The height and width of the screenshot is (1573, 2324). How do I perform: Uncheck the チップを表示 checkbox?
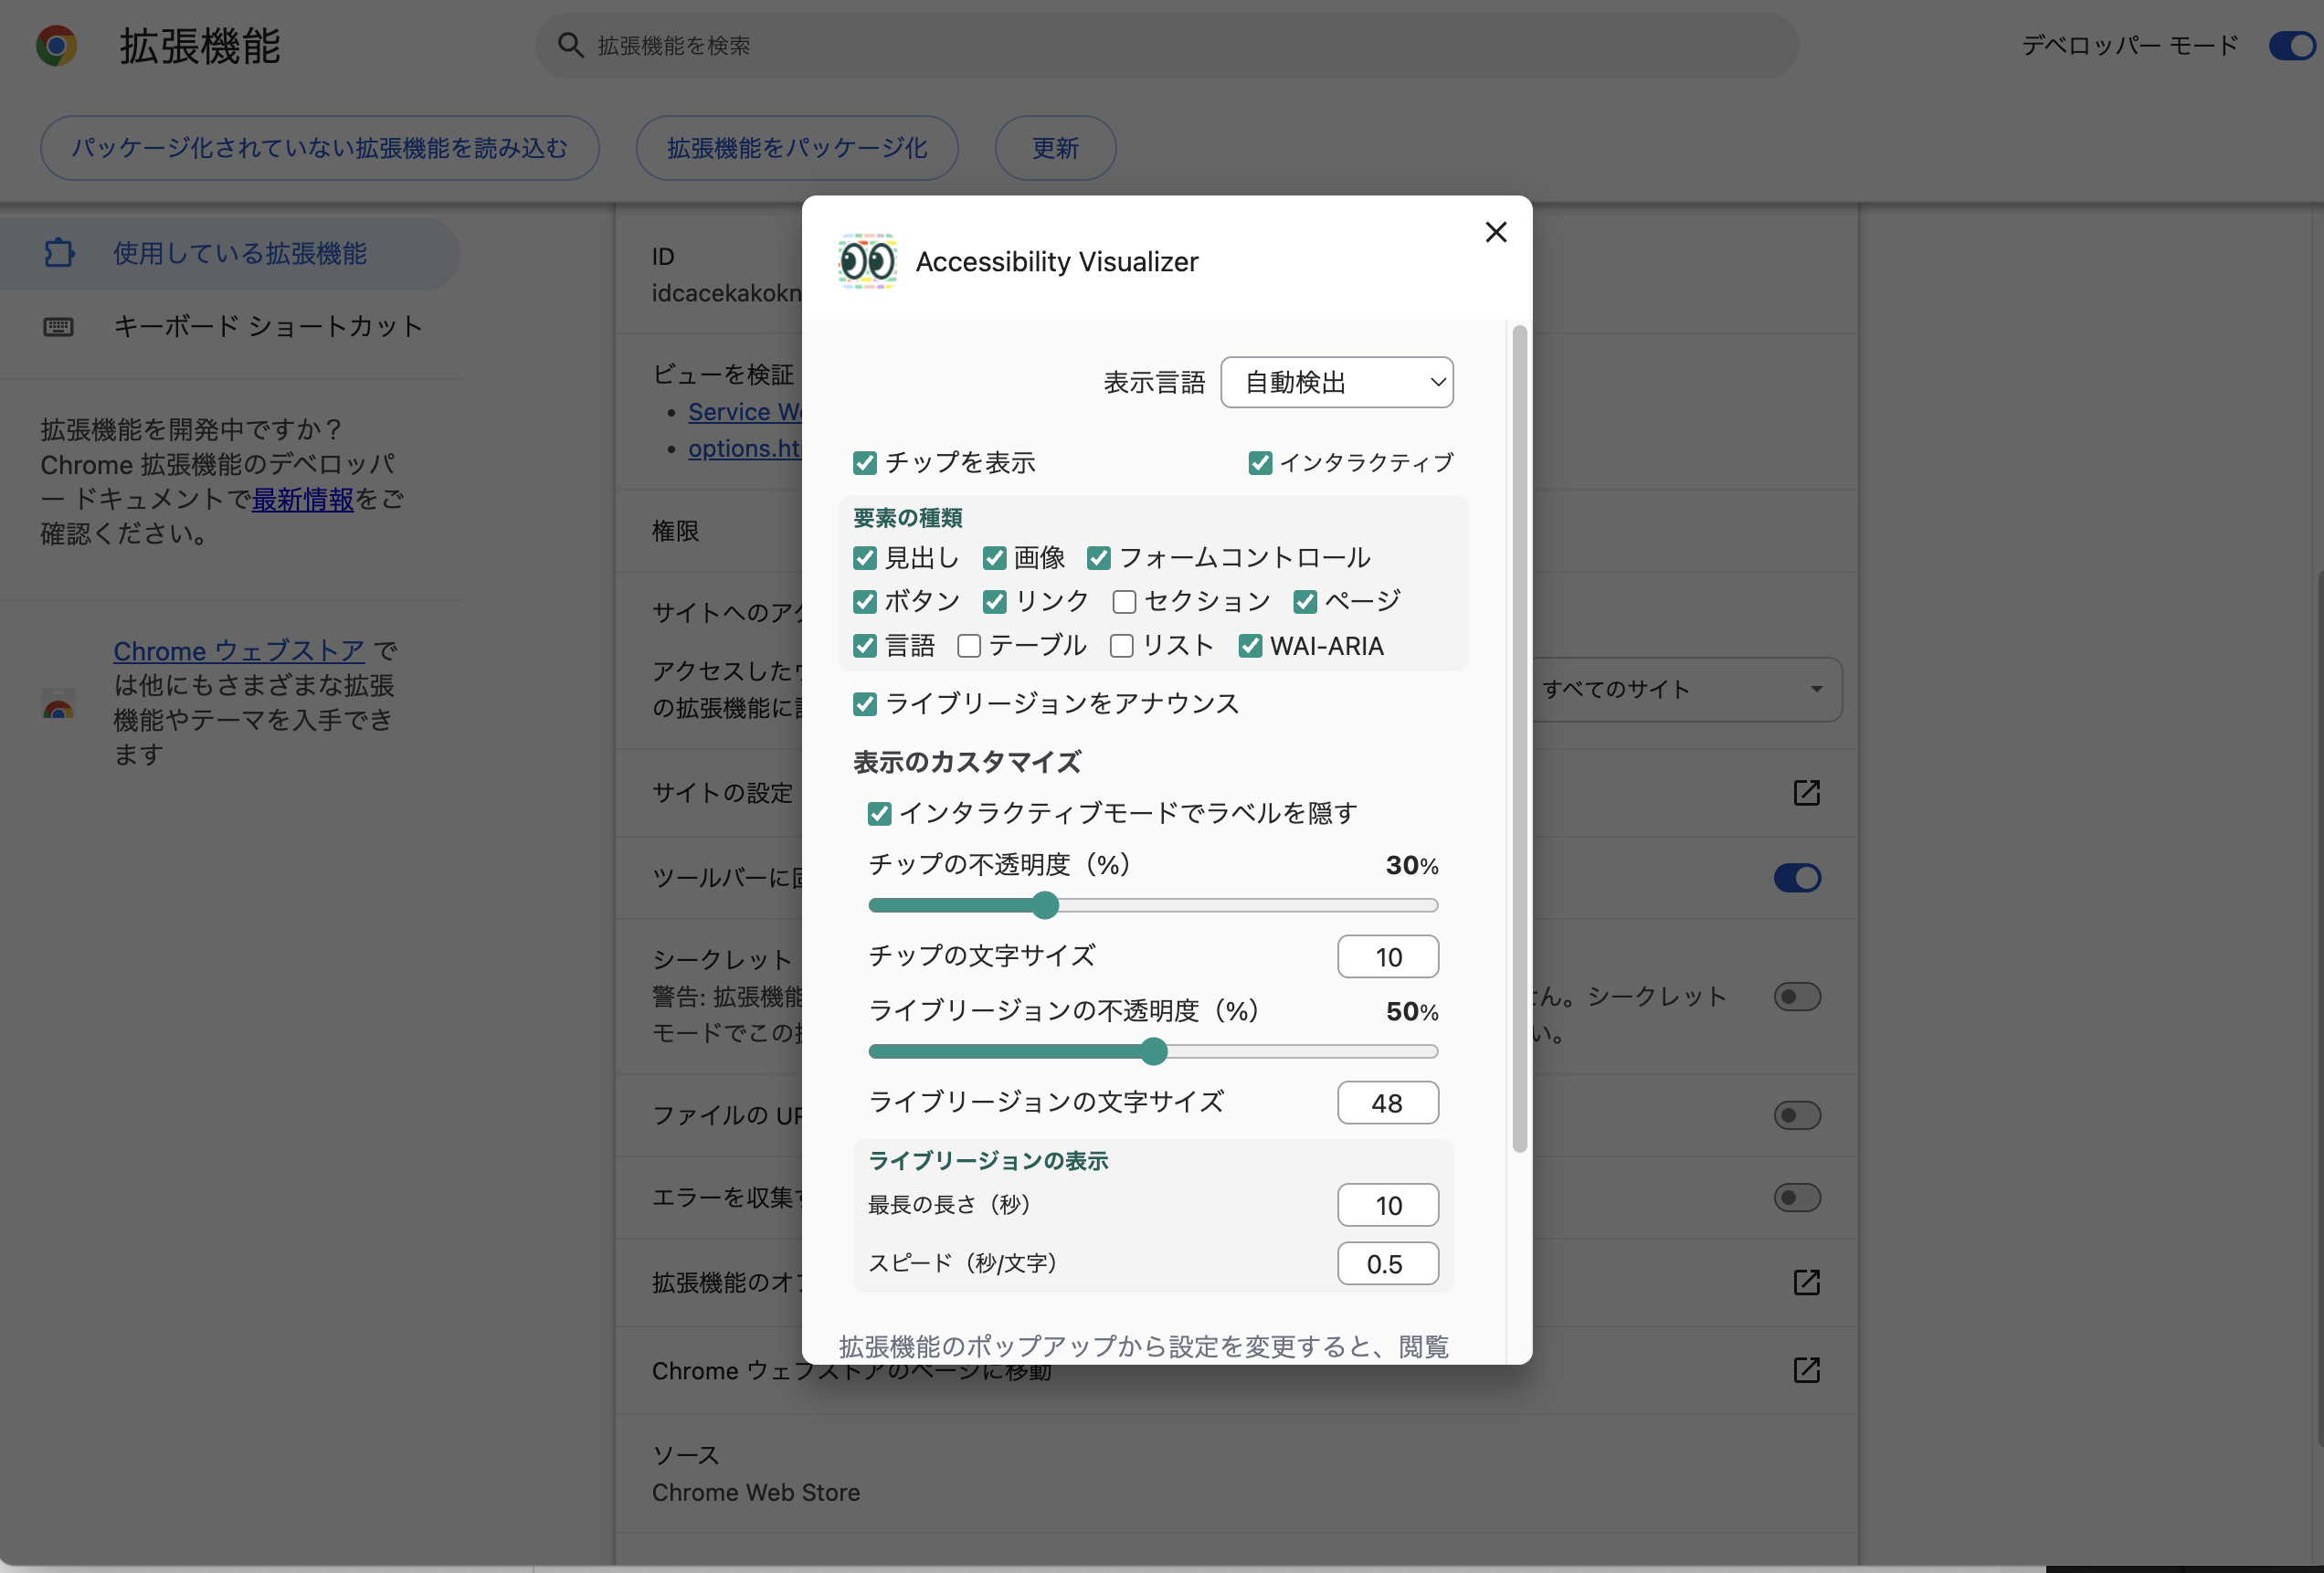(865, 463)
